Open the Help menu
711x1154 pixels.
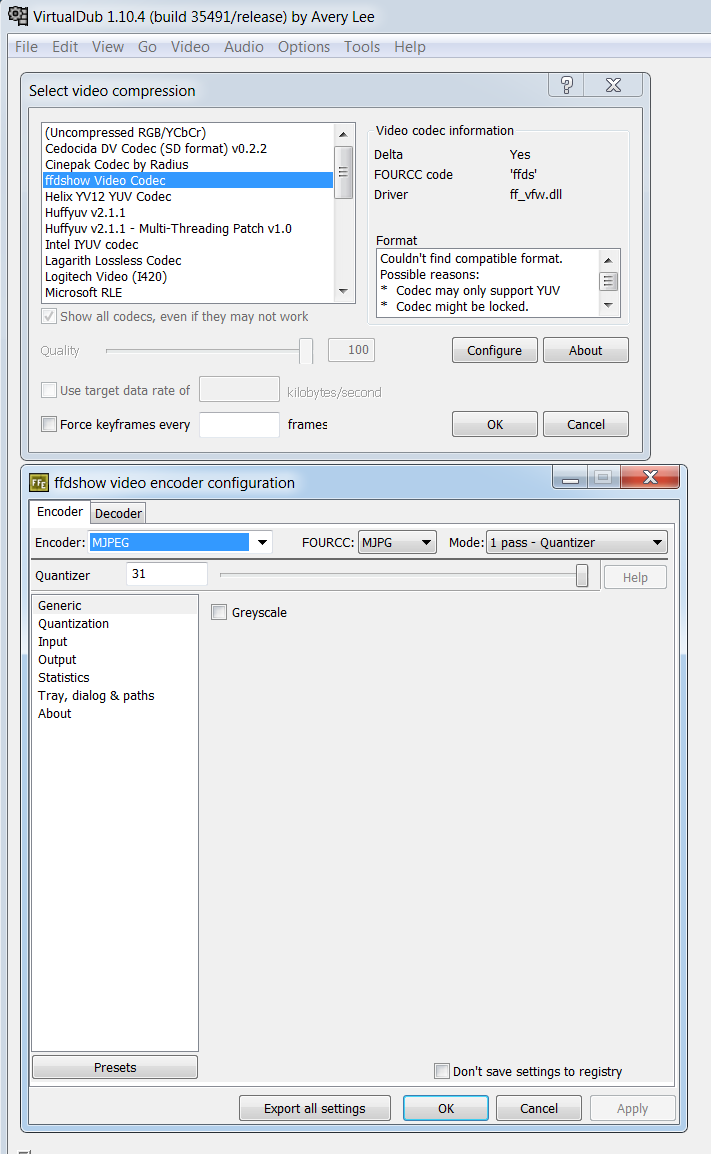[410, 47]
